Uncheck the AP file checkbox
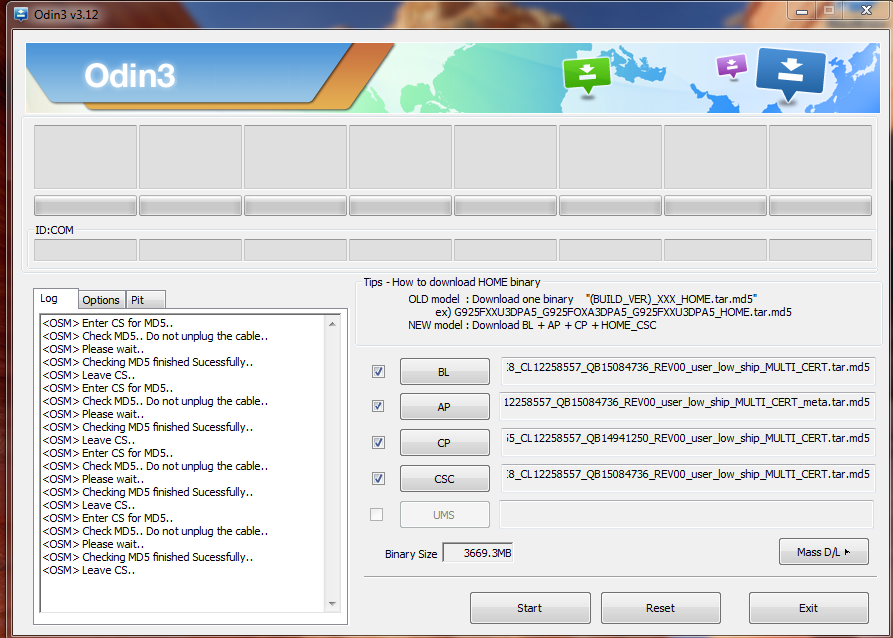 pos(378,406)
